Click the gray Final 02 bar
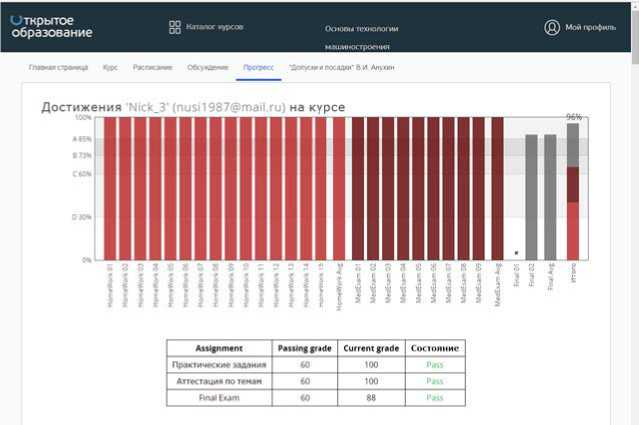This screenshot has width=639, height=425. (x=532, y=197)
